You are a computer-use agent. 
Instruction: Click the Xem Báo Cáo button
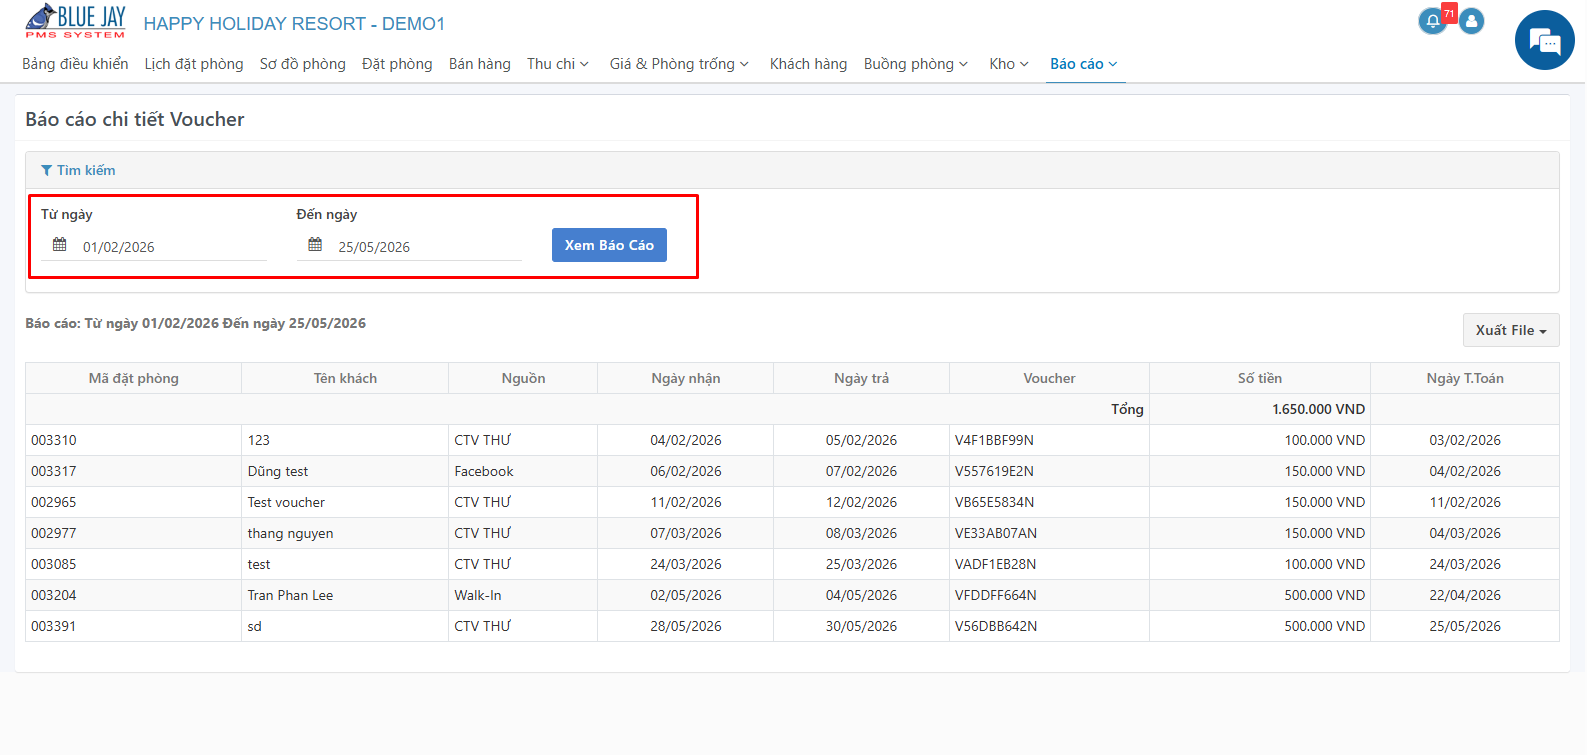tap(609, 245)
